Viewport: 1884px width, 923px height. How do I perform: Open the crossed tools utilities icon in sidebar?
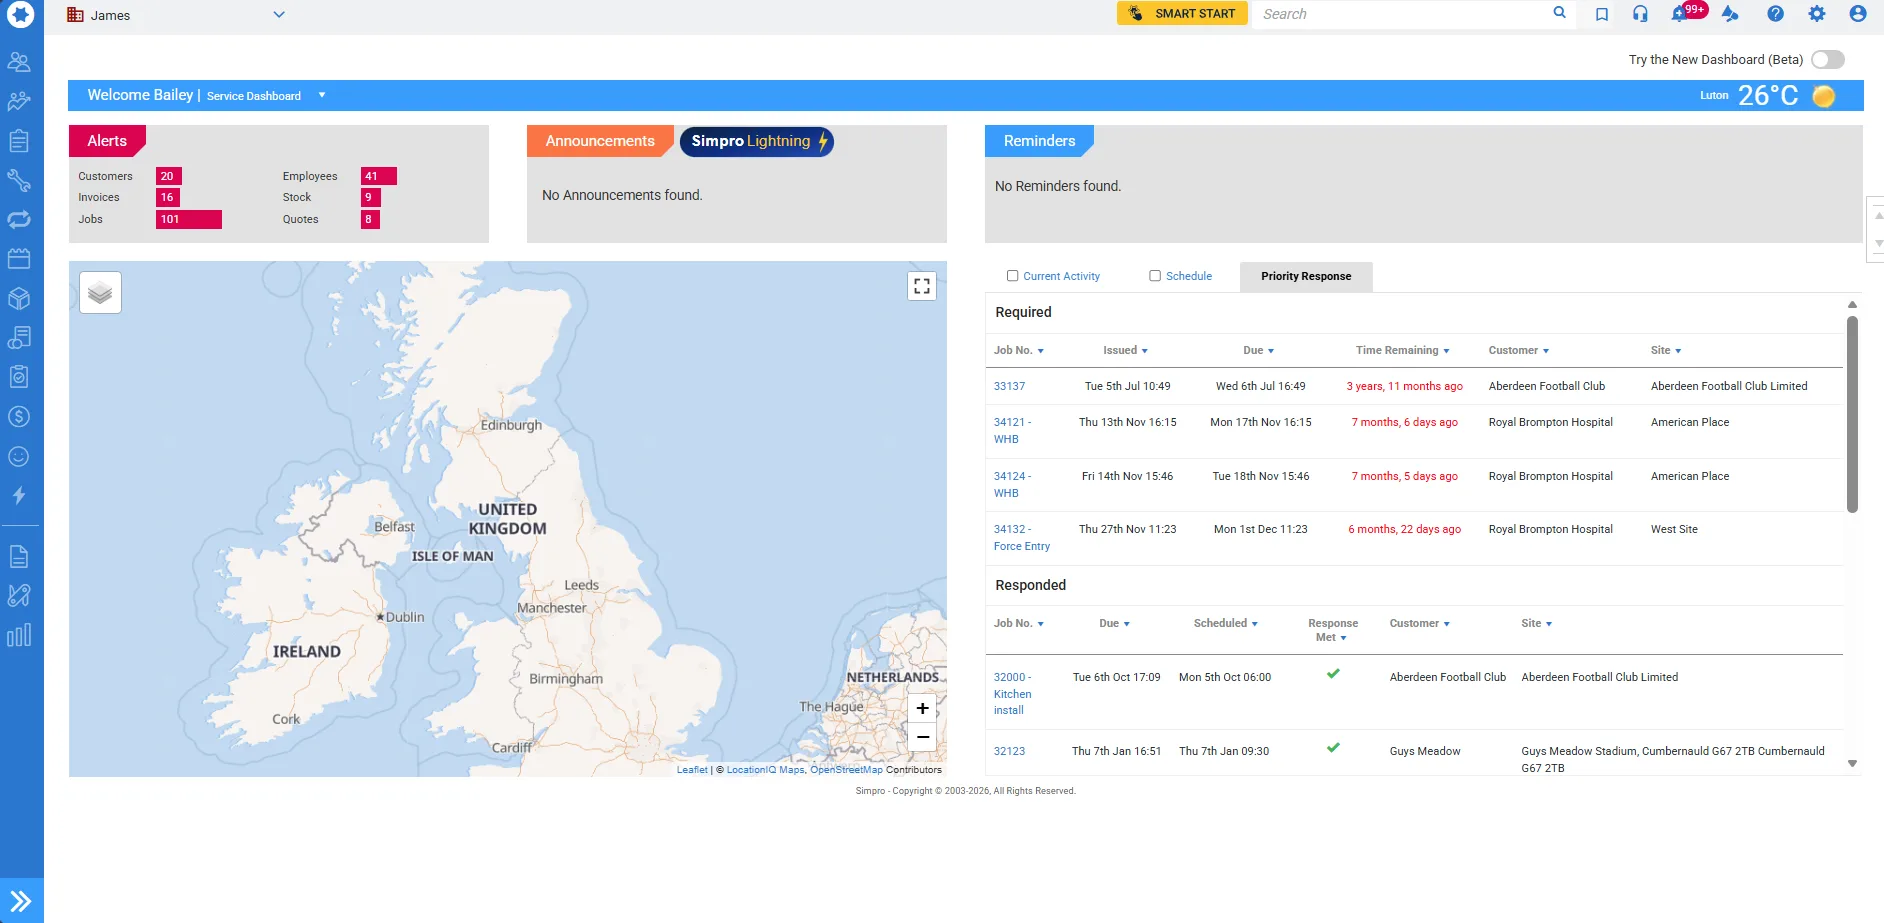tap(19, 596)
